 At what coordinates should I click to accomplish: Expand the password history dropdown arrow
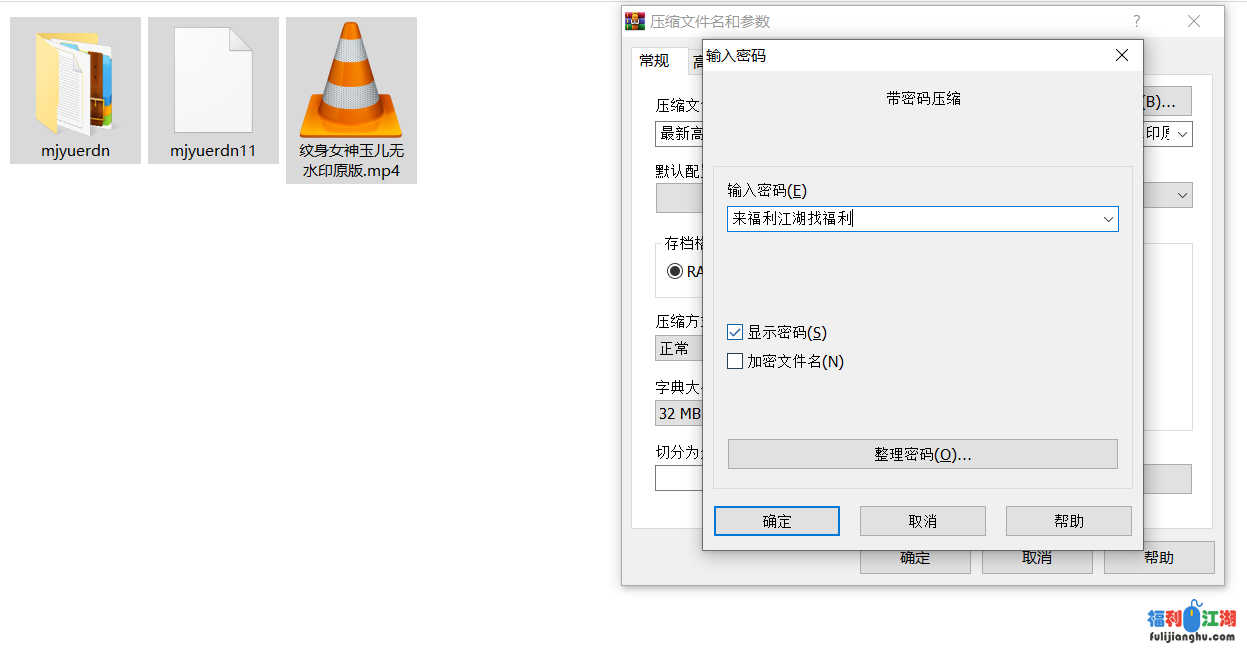point(1108,219)
